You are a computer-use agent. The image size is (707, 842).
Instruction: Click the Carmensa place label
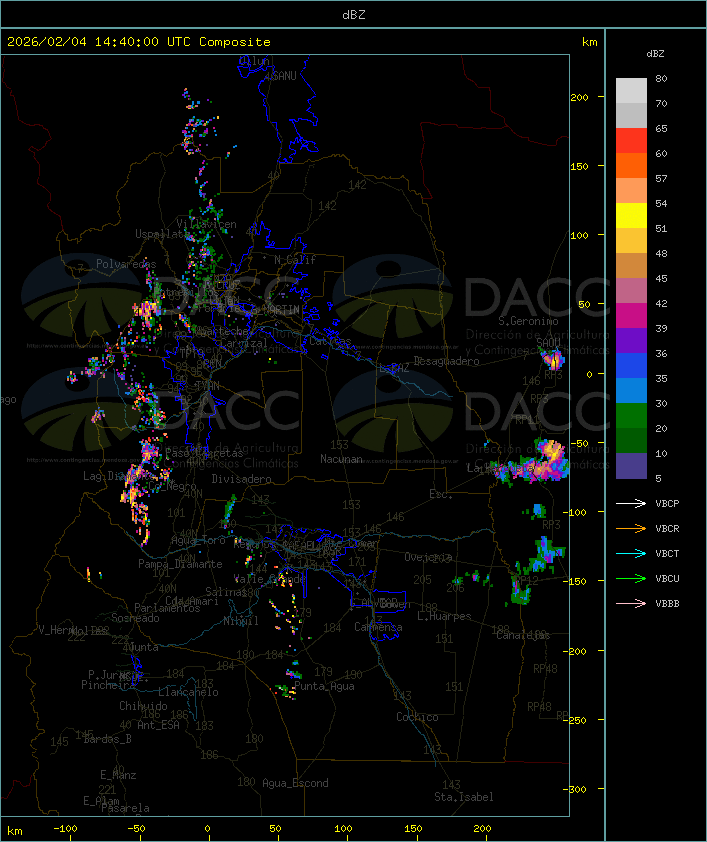pos(378,627)
